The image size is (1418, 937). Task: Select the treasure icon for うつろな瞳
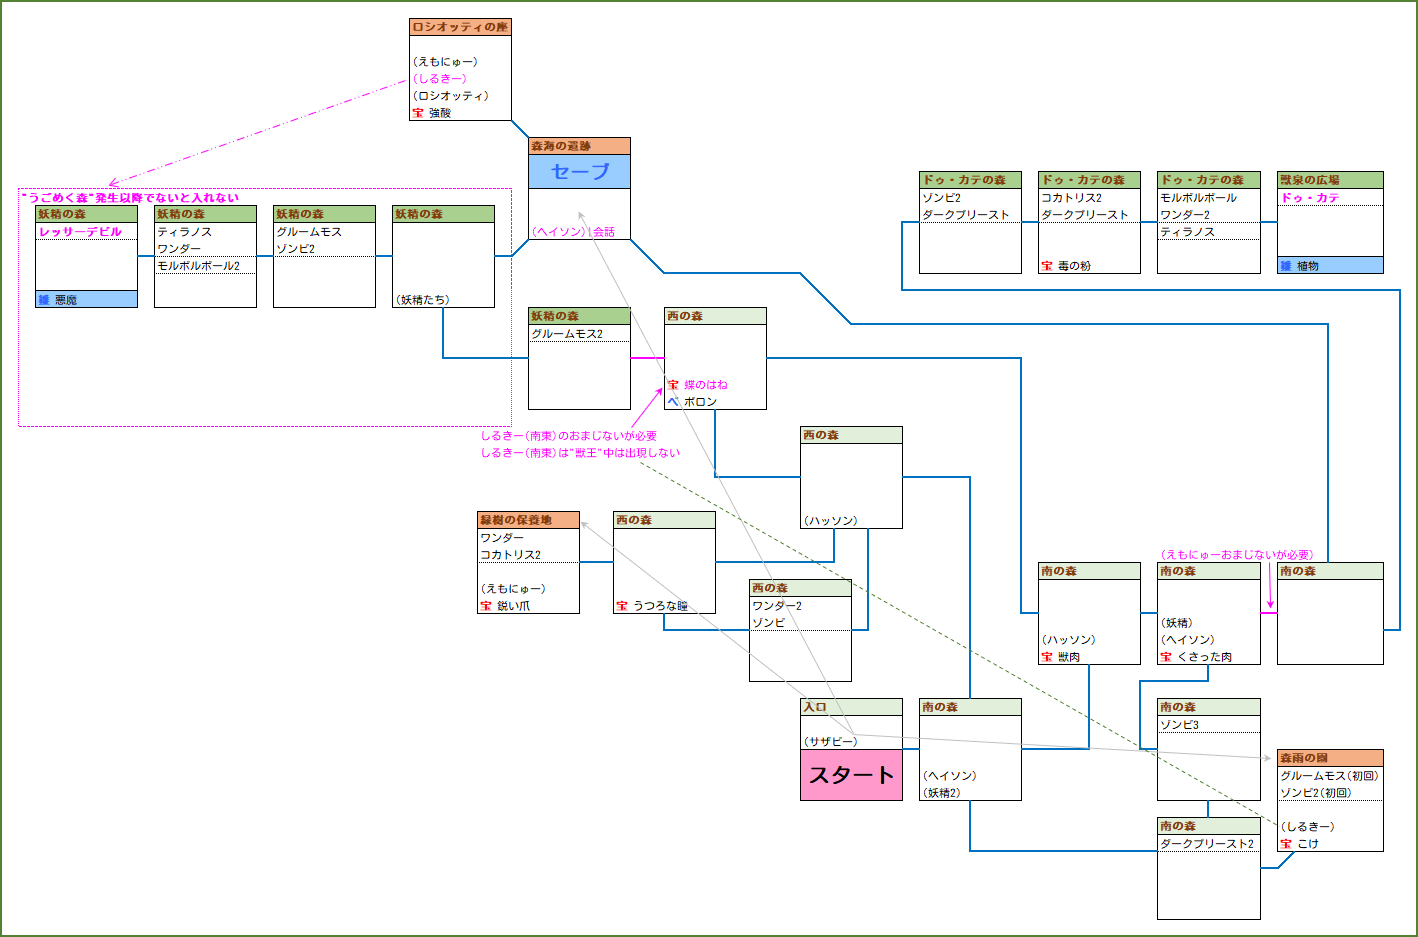622,606
